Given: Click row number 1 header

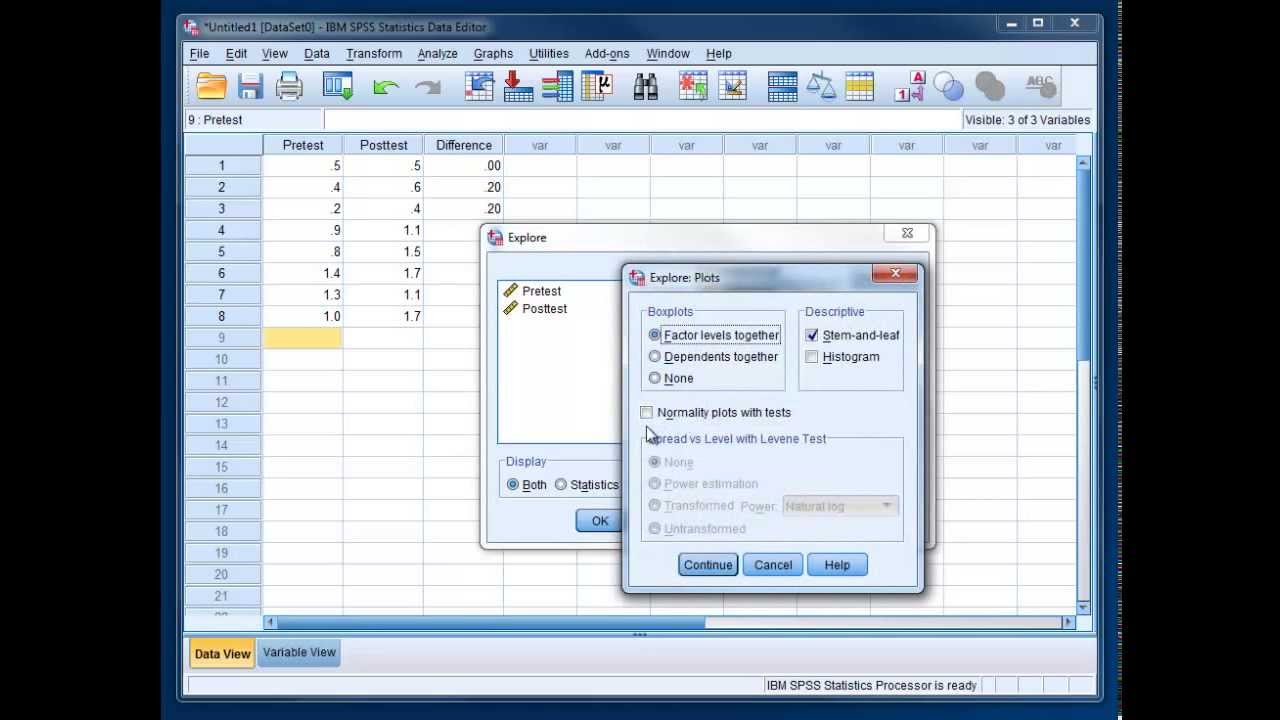Looking at the screenshot, I should [222, 166].
